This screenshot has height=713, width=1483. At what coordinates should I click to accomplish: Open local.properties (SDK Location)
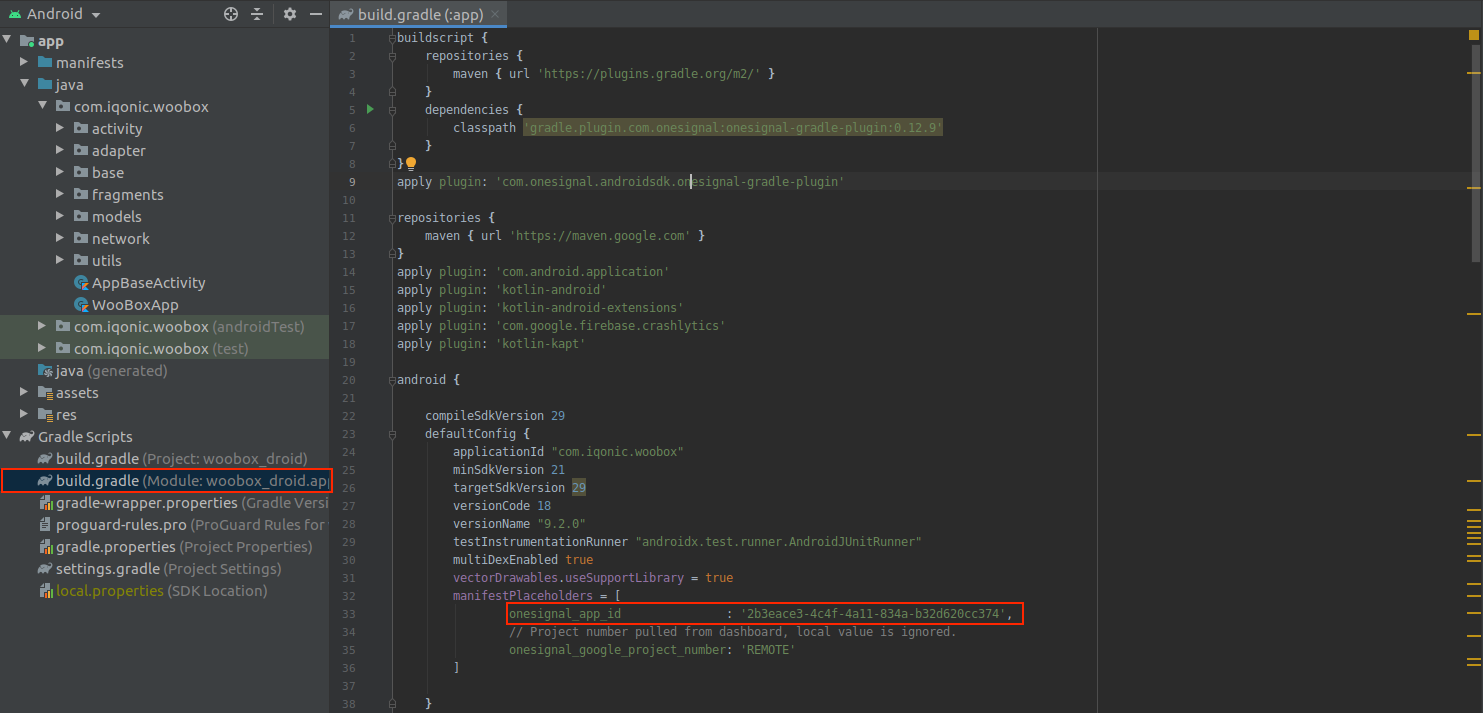pos(161,591)
